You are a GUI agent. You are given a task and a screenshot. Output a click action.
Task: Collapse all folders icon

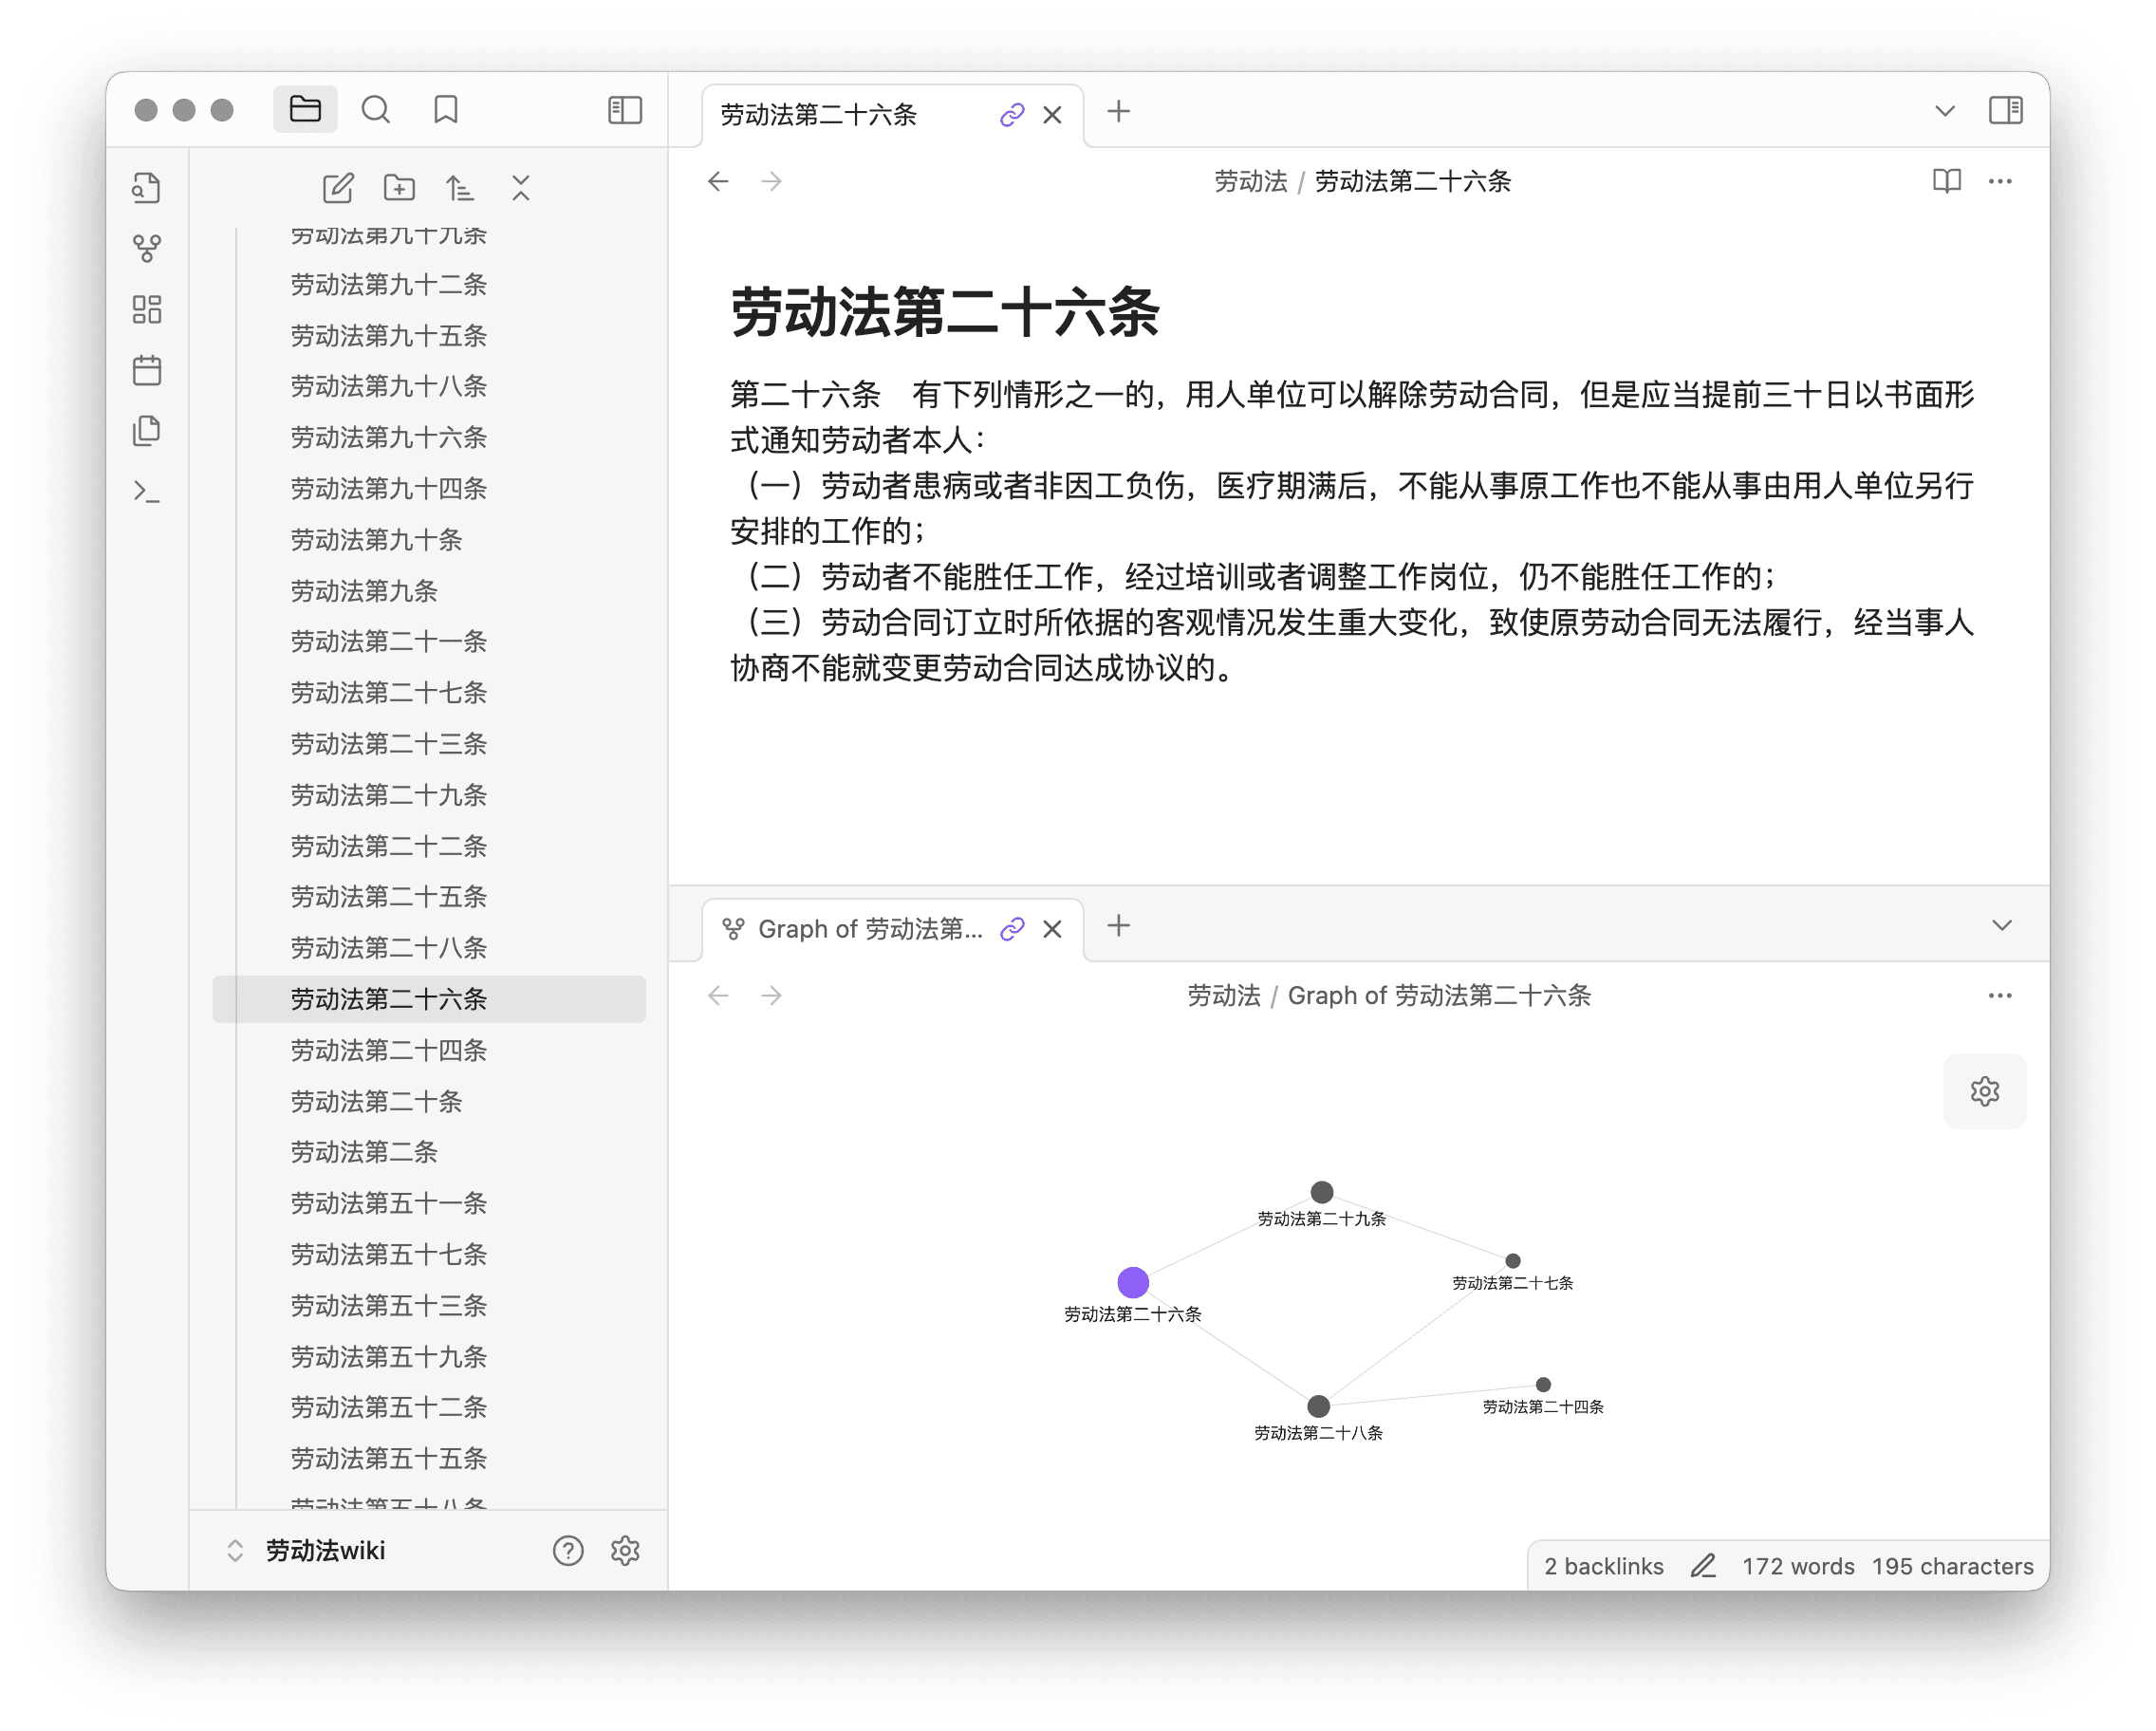pyautogui.click(x=521, y=187)
